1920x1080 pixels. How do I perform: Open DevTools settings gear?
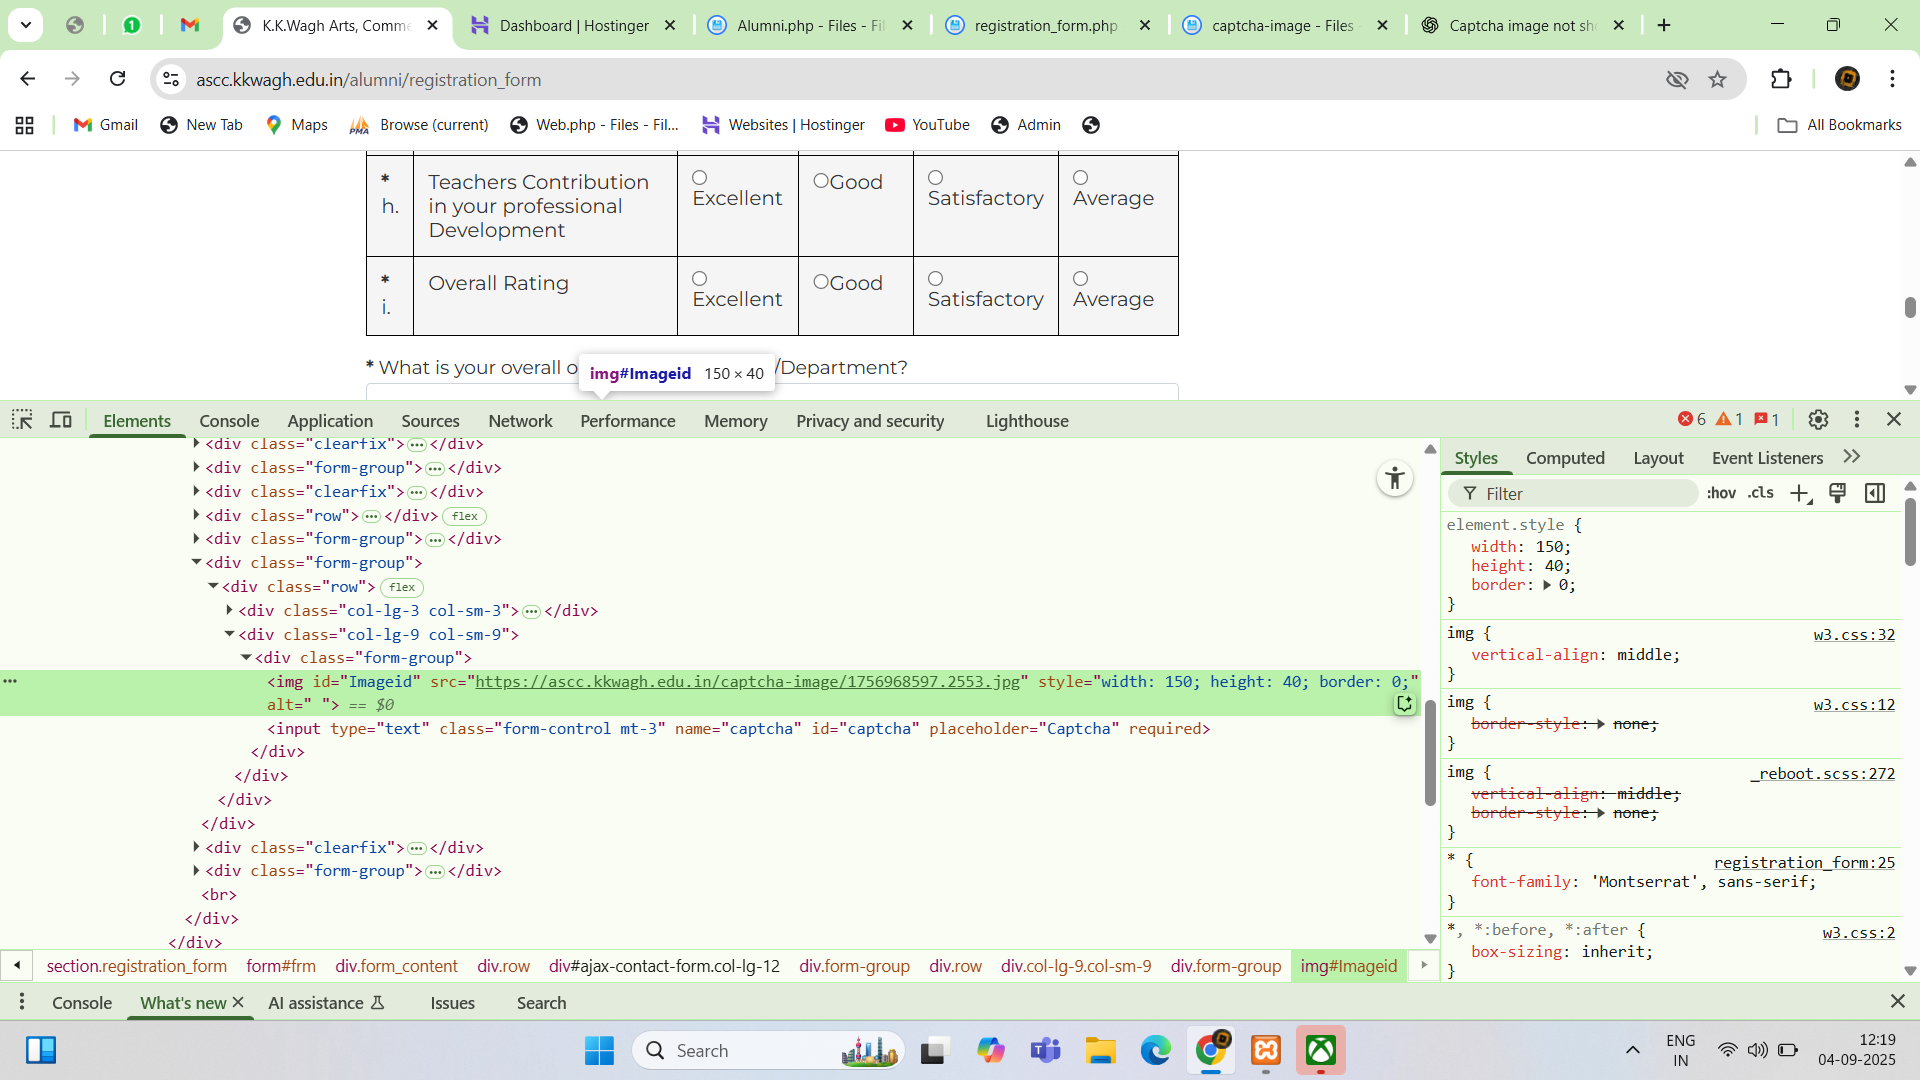point(1818,420)
